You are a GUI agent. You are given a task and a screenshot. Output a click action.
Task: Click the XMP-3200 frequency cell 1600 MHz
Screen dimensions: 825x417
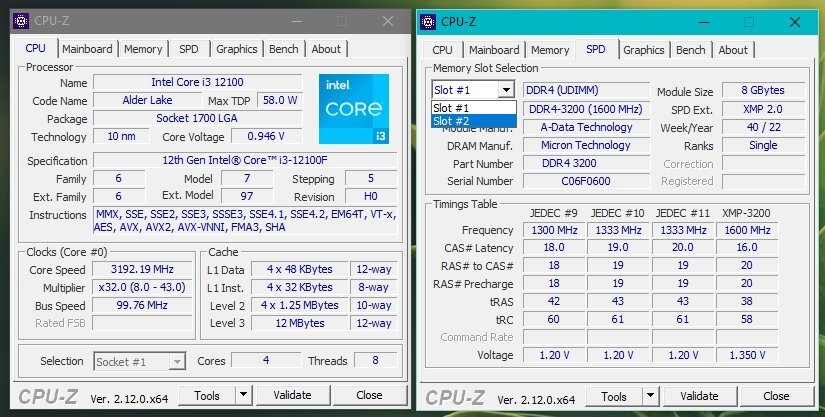[x=747, y=230]
